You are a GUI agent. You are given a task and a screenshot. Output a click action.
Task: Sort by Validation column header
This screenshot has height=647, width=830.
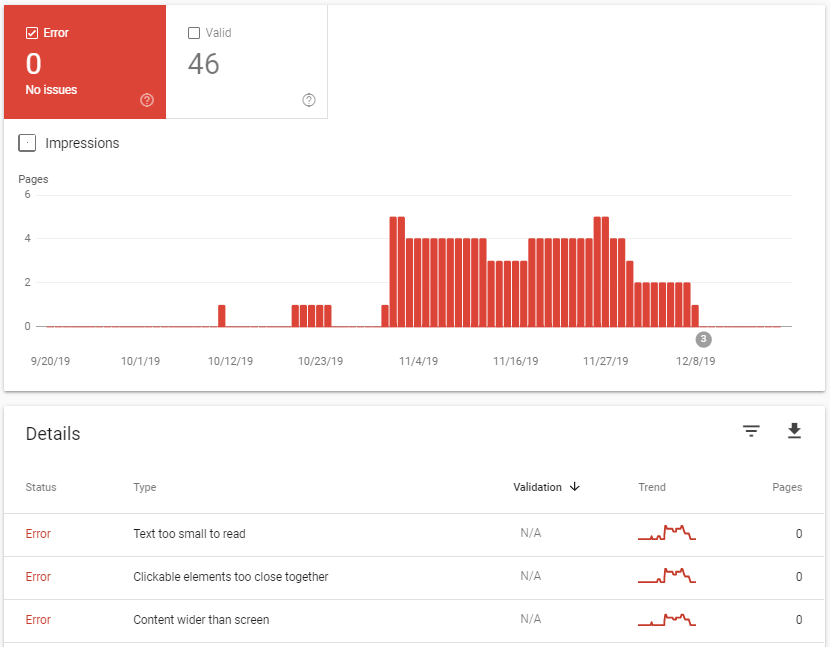coord(537,487)
